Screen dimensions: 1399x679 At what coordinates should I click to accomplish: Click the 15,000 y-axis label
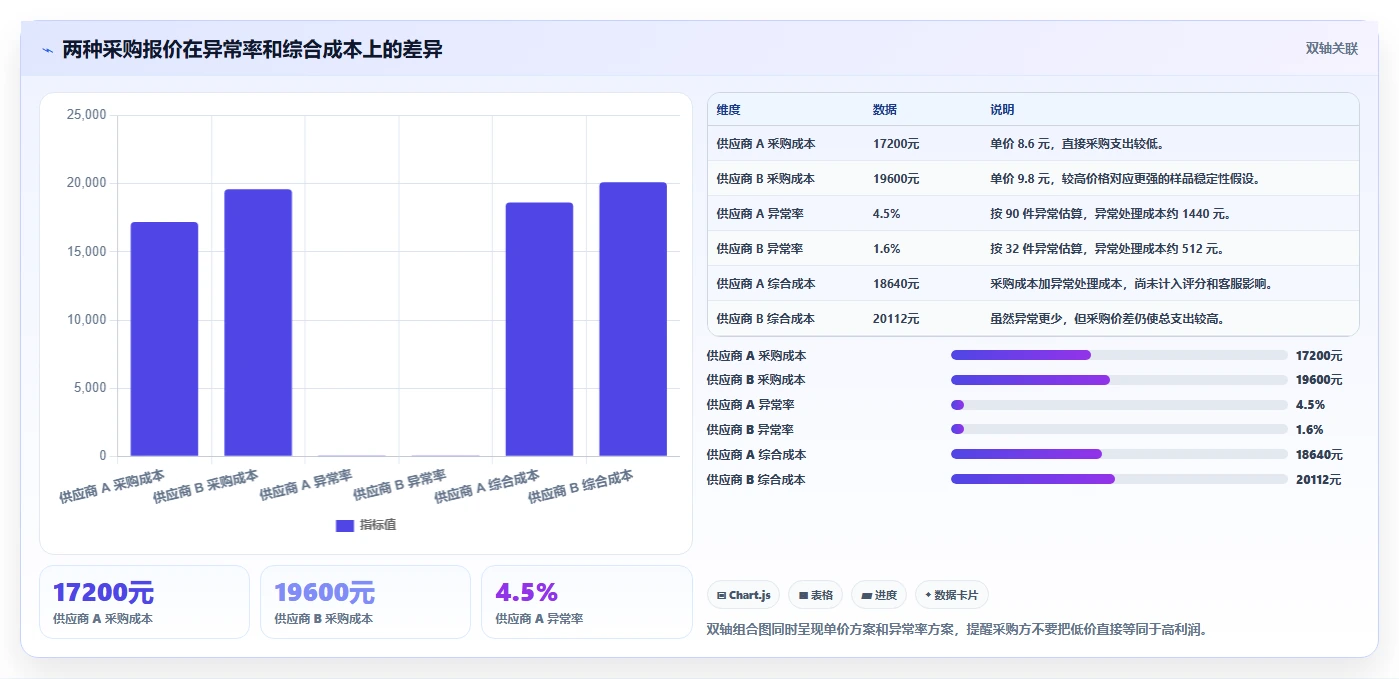click(x=86, y=251)
